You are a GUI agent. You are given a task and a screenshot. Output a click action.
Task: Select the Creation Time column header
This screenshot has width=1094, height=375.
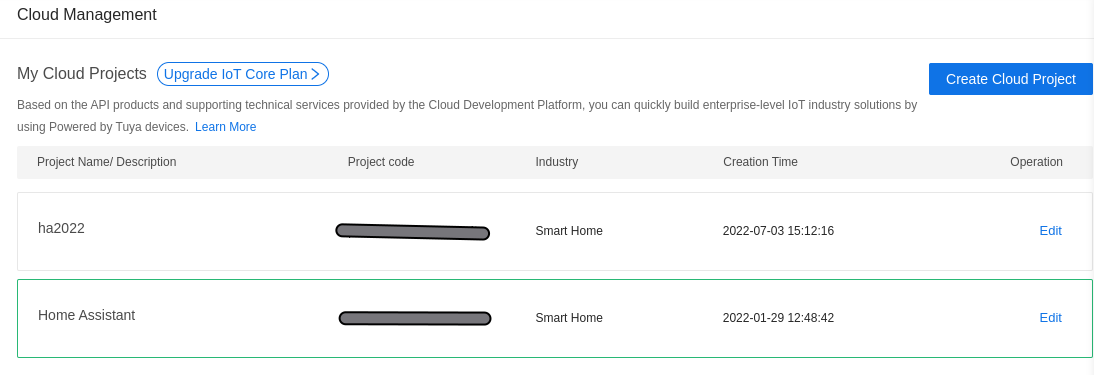(760, 162)
